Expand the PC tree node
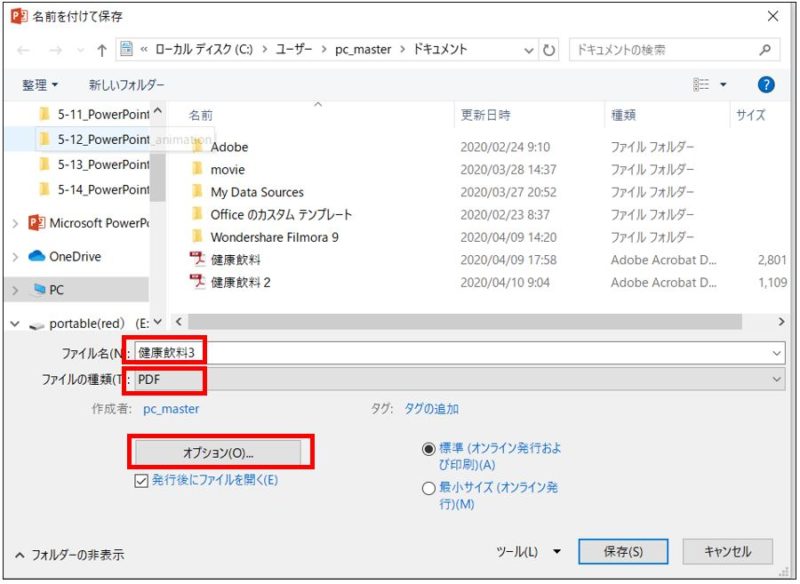This screenshot has width=800, height=584. pos(15,290)
